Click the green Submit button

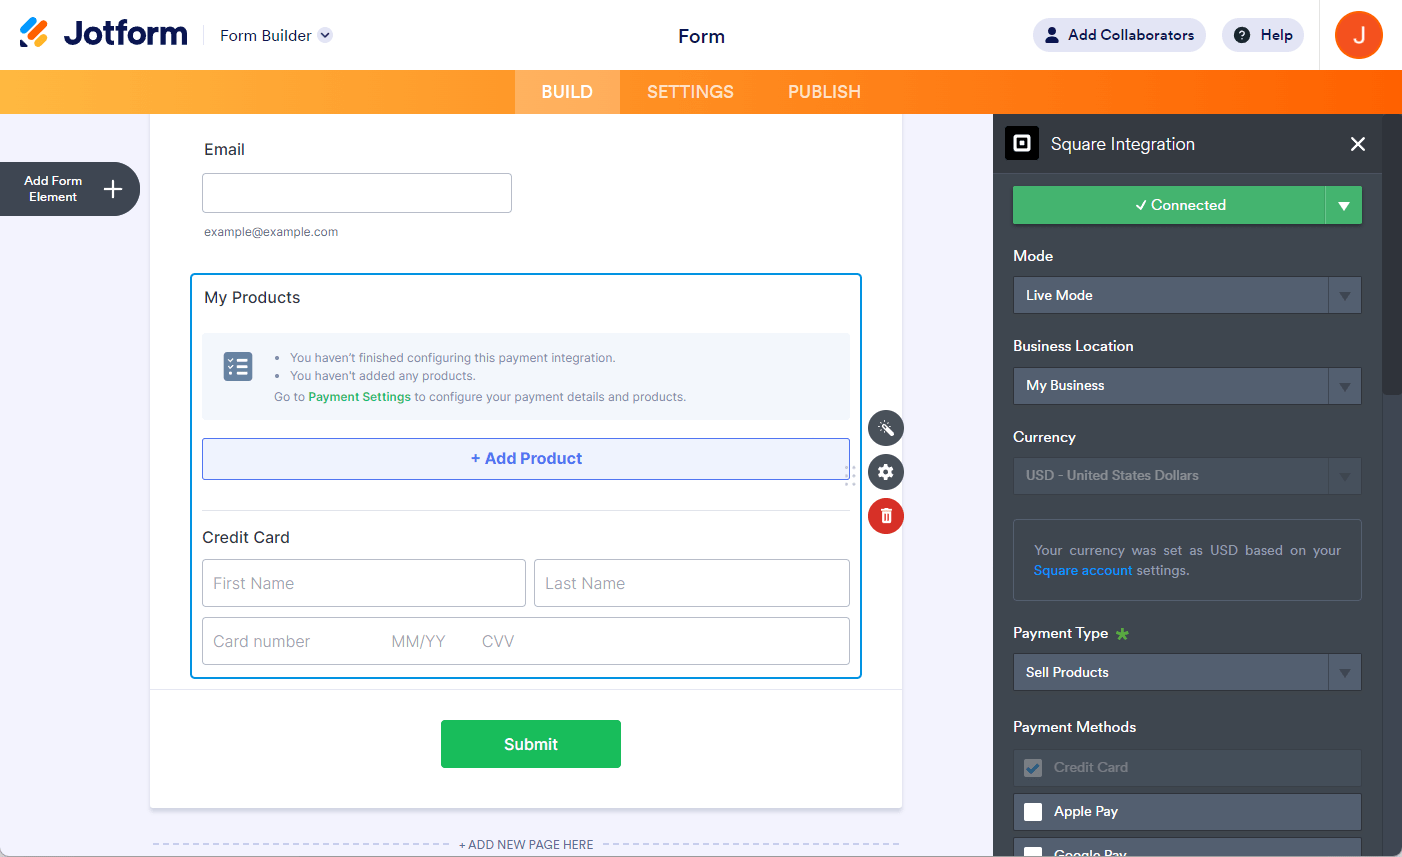tap(531, 744)
